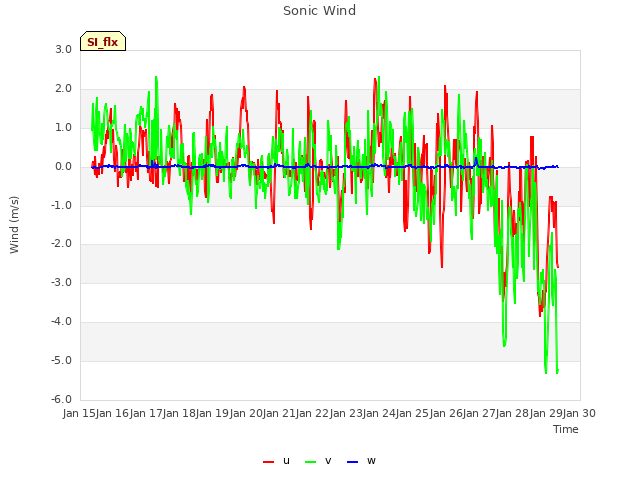
Task: Click the Wind (m/s) y-axis label
Action: click(x=14, y=225)
